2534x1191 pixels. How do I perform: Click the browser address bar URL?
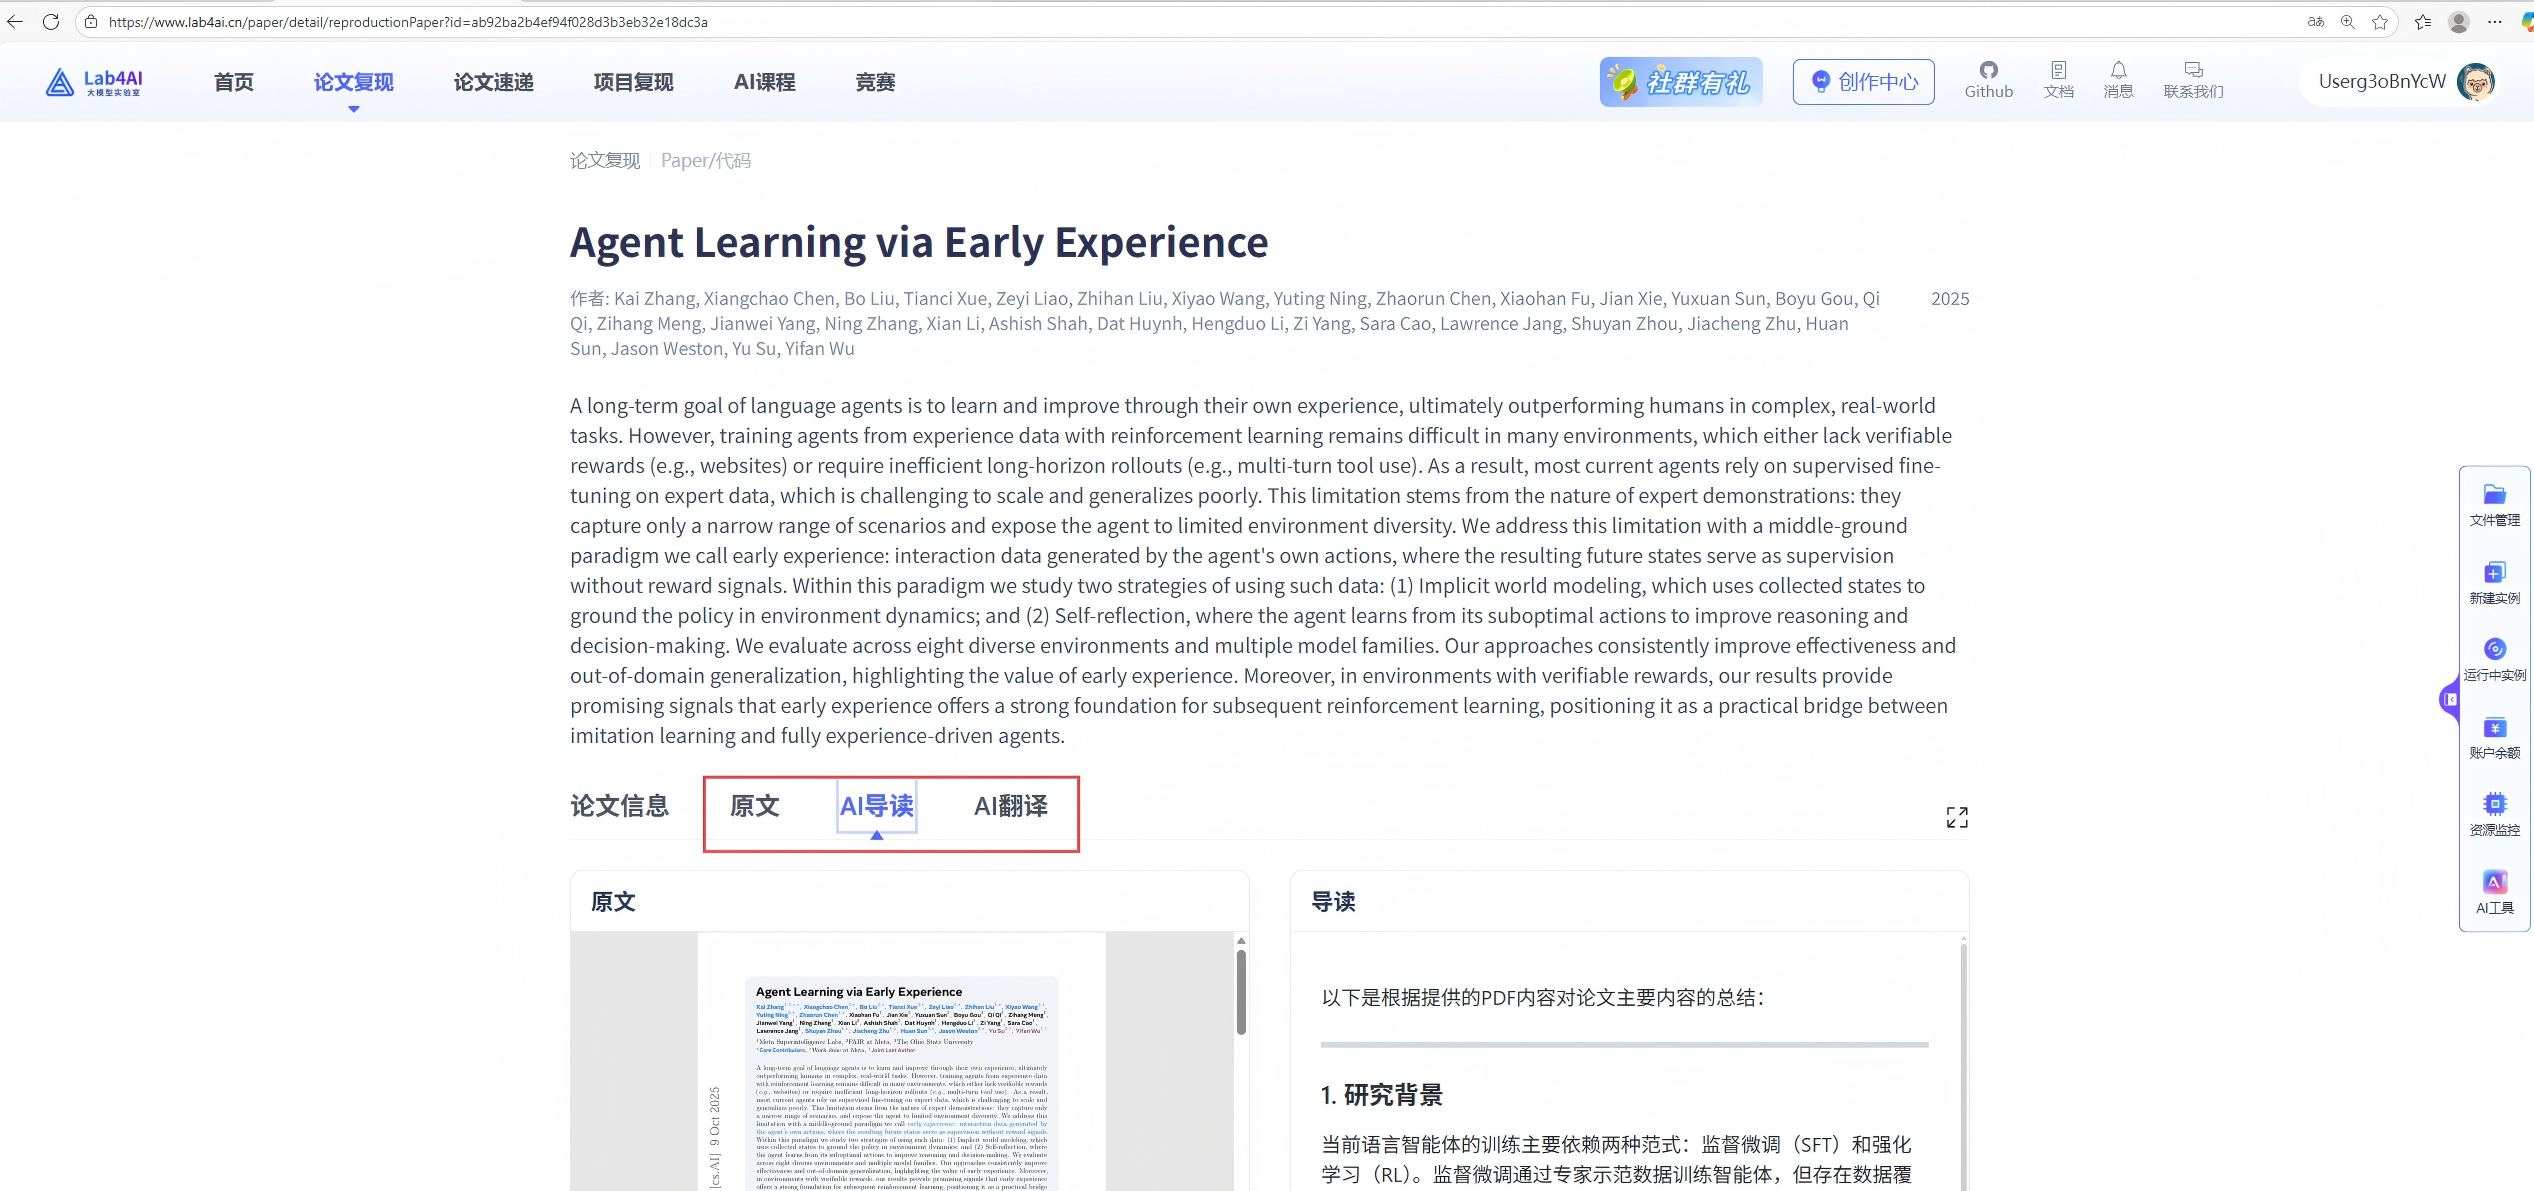click(408, 22)
